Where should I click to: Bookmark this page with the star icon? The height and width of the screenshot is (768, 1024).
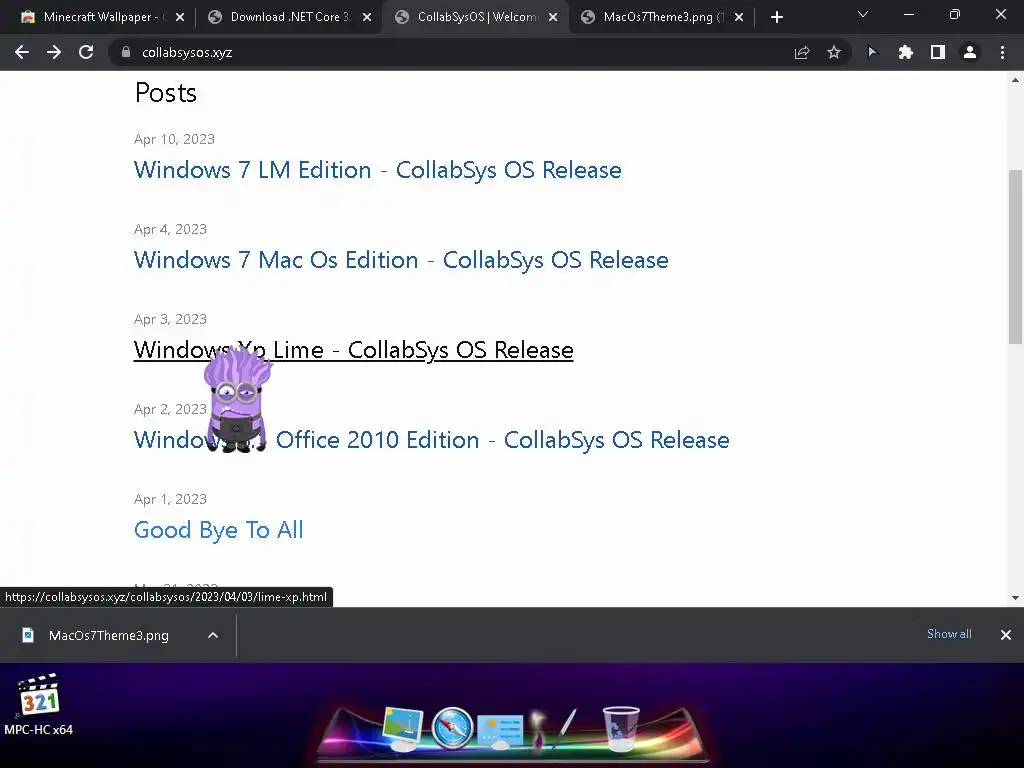834,52
